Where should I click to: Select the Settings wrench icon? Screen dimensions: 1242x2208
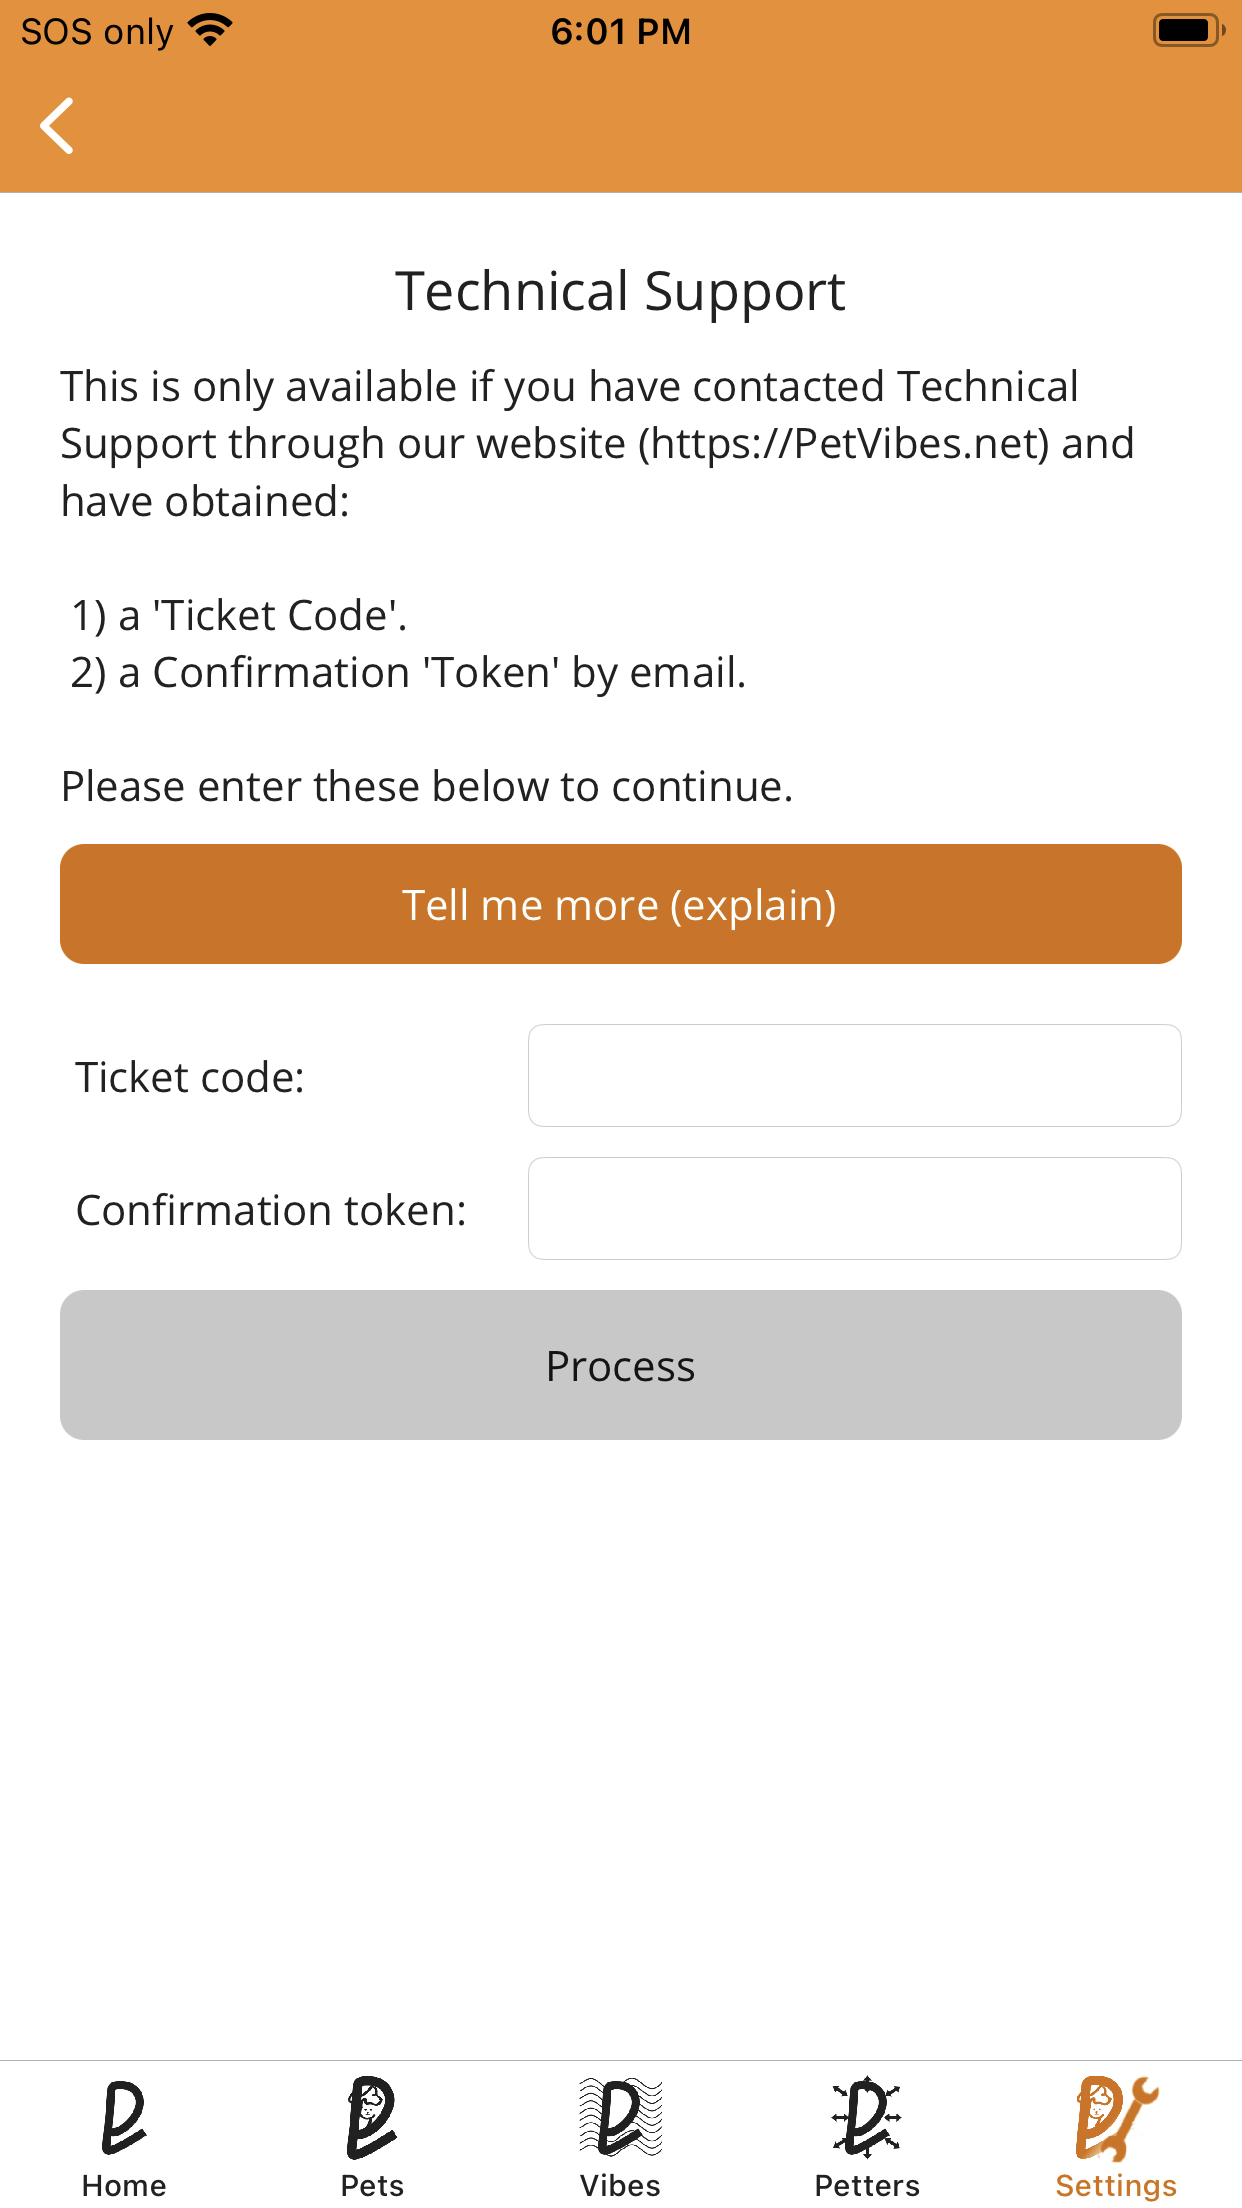pyautogui.click(x=1116, y=2118)
